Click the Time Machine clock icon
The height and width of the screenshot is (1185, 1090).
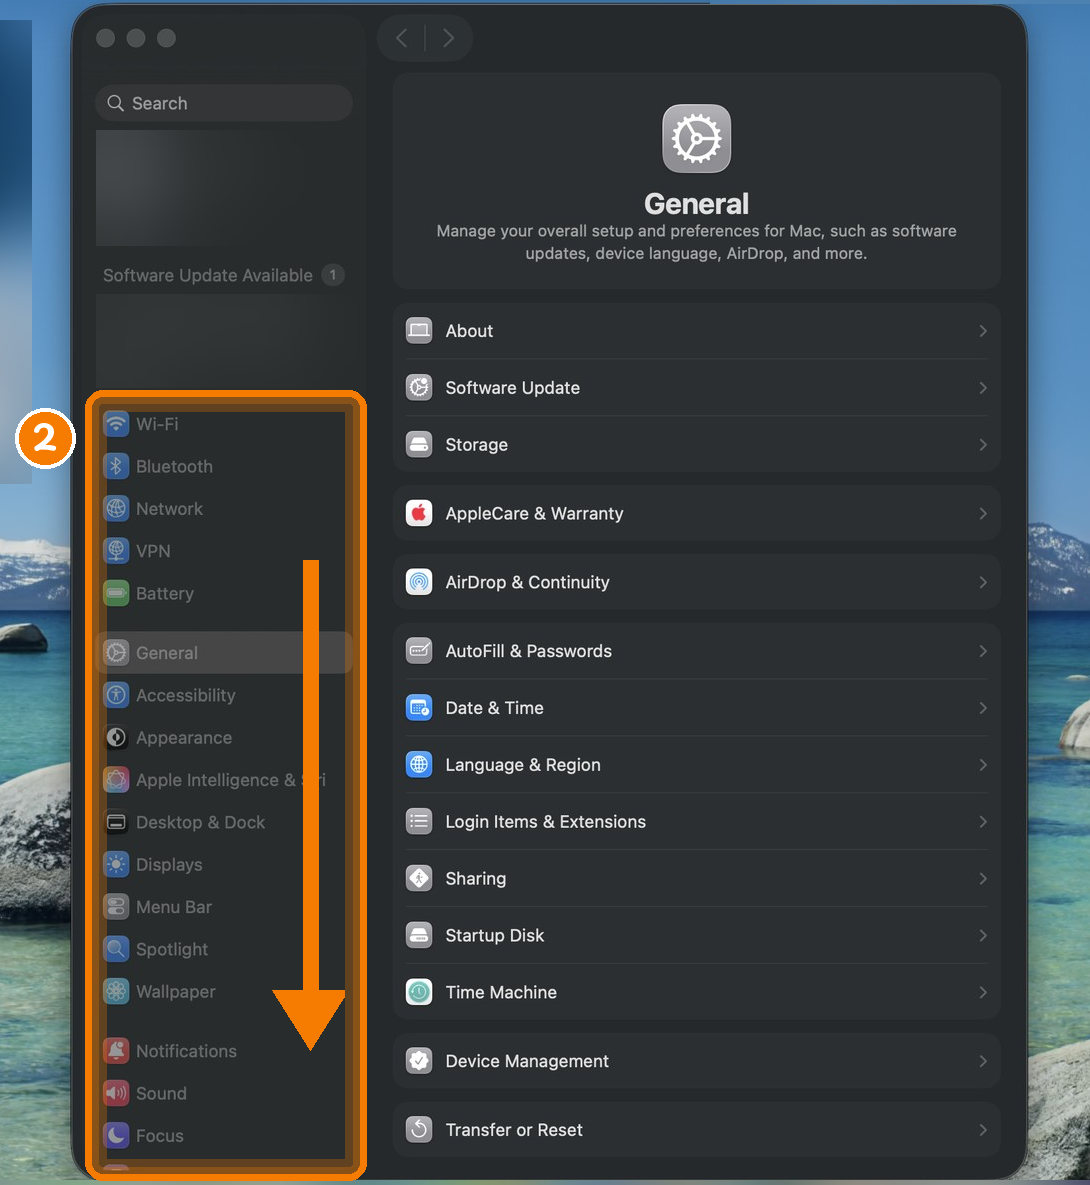click(x=419, y=992)
